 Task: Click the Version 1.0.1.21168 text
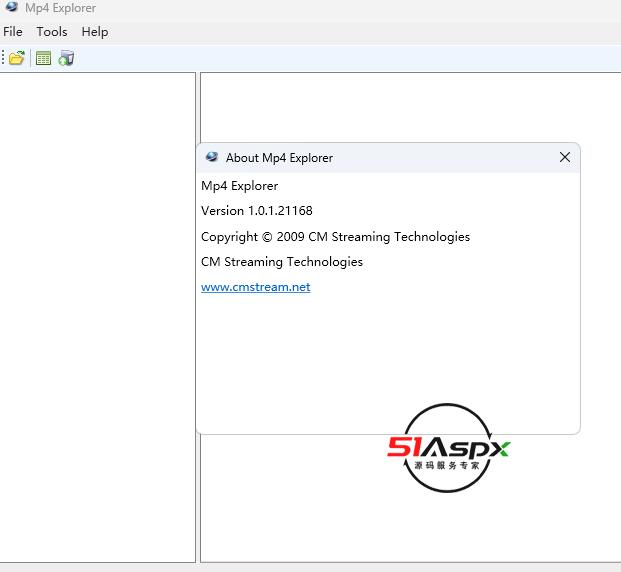pyautogui.click(x=257, y=211)
